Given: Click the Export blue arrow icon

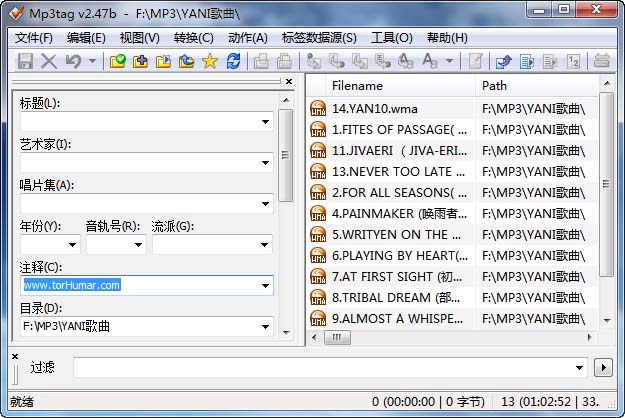Looking at the screenshot, I should click(x=503, y=61).
